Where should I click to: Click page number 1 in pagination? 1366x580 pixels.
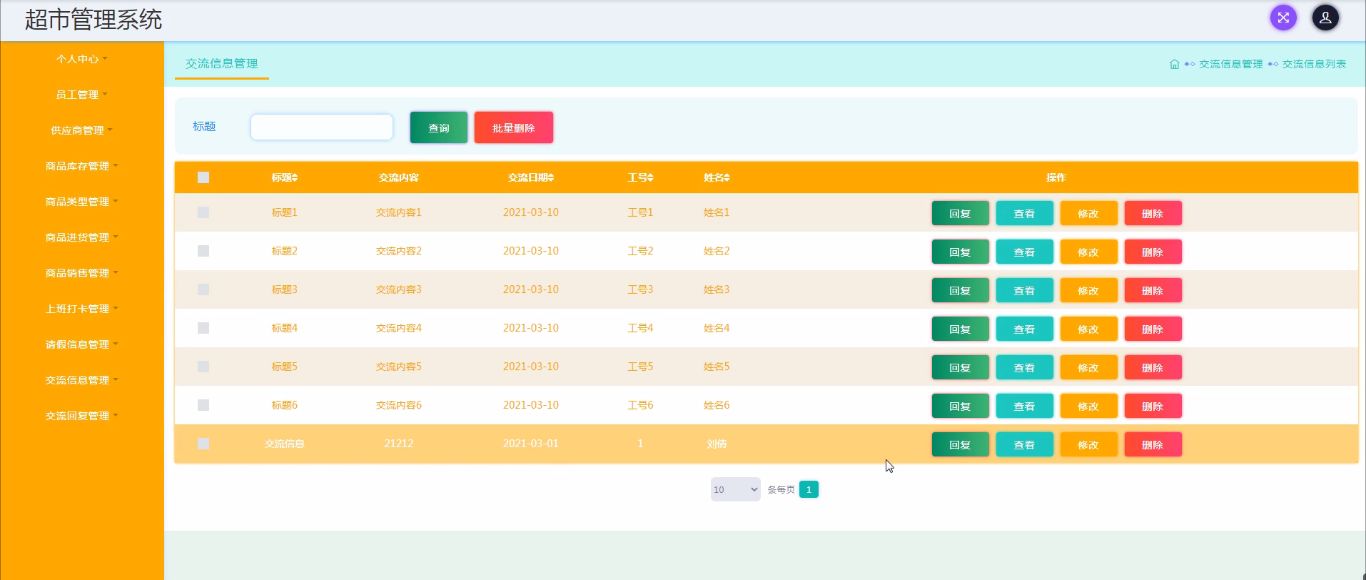809,490
